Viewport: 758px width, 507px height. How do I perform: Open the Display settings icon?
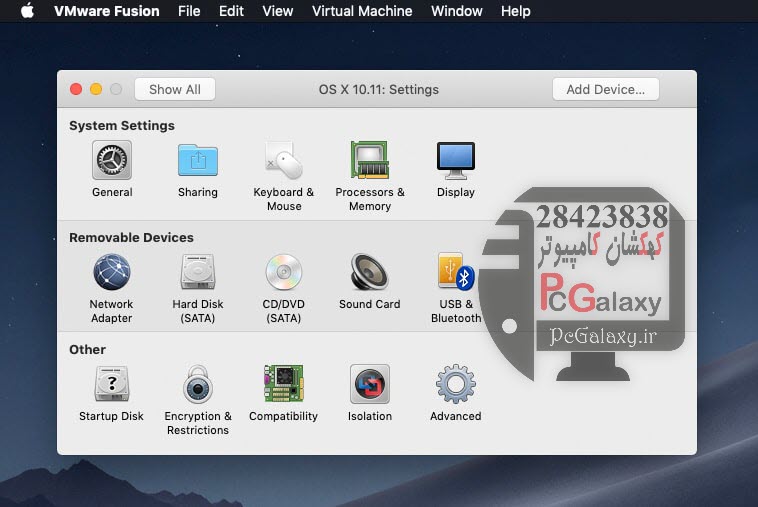pos(456,161)
